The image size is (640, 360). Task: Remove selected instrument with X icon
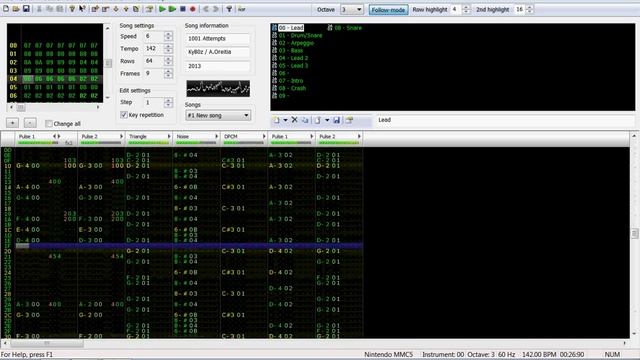pyautogui.click(x=294, y=120)
